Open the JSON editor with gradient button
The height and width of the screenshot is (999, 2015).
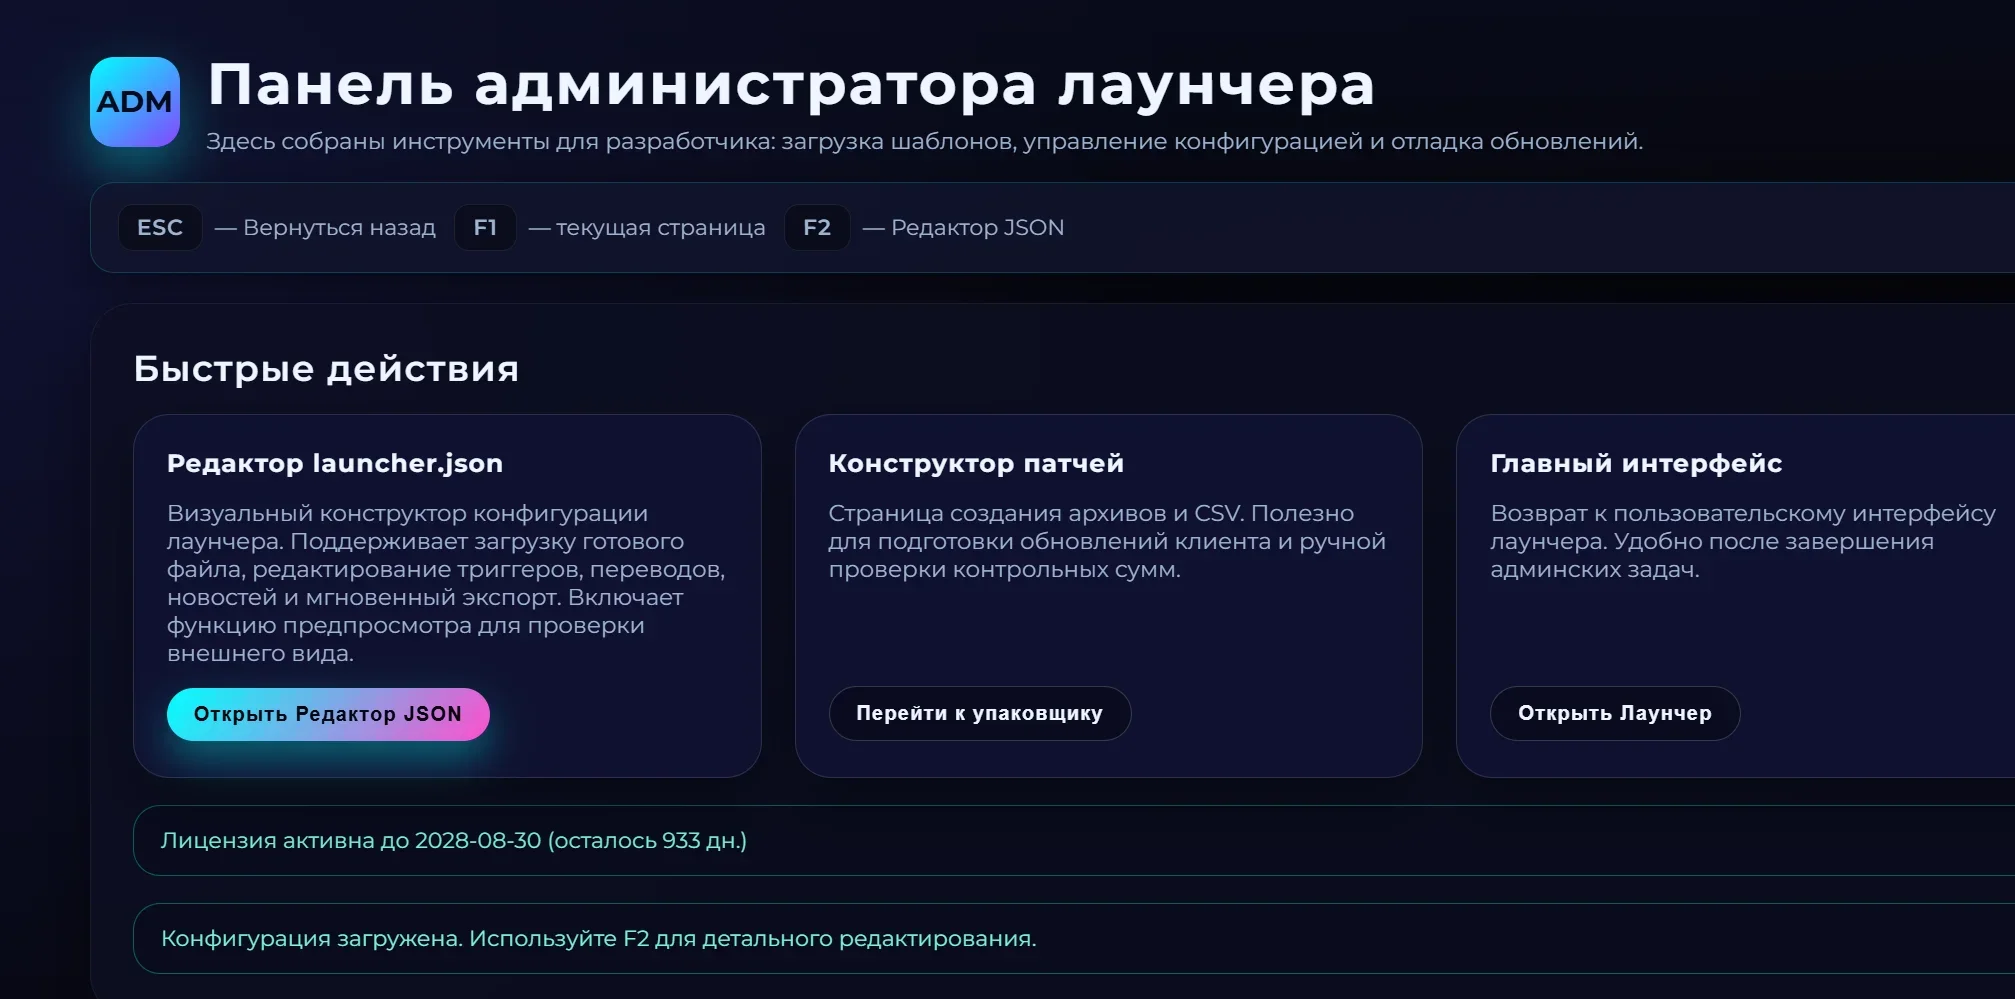328,714
